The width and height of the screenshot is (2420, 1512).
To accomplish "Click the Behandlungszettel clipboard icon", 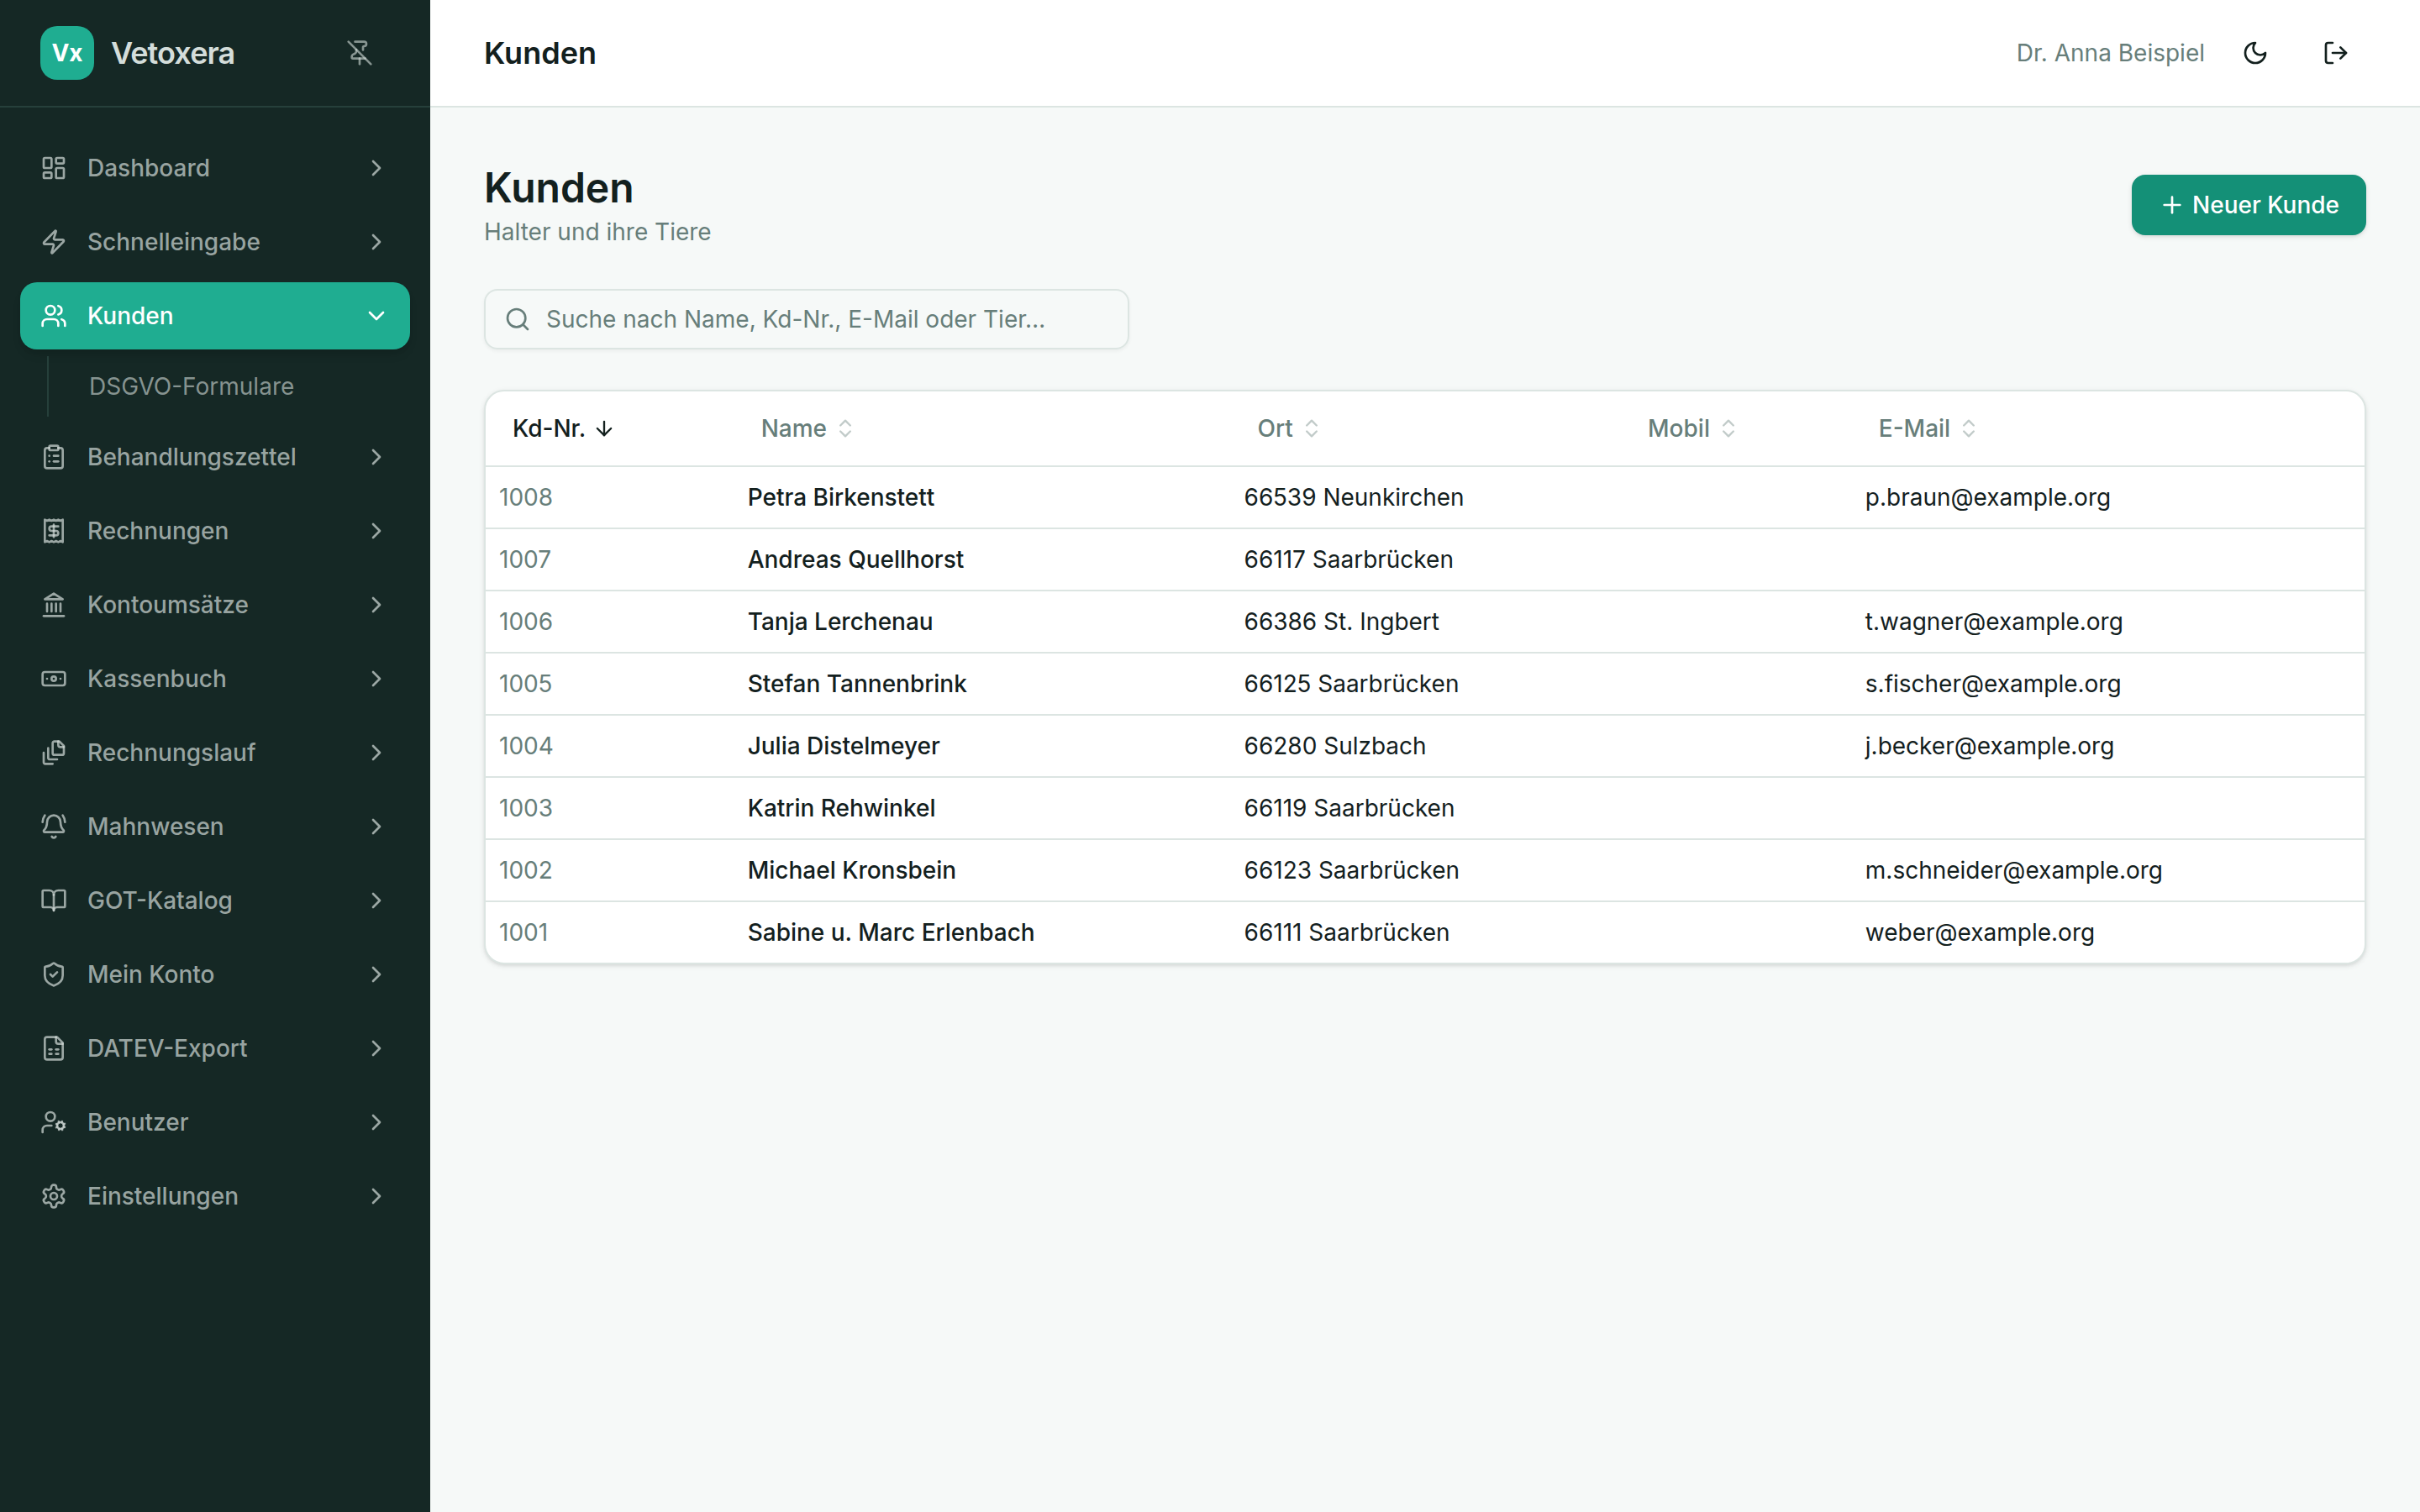I will [x=54, y=457].
